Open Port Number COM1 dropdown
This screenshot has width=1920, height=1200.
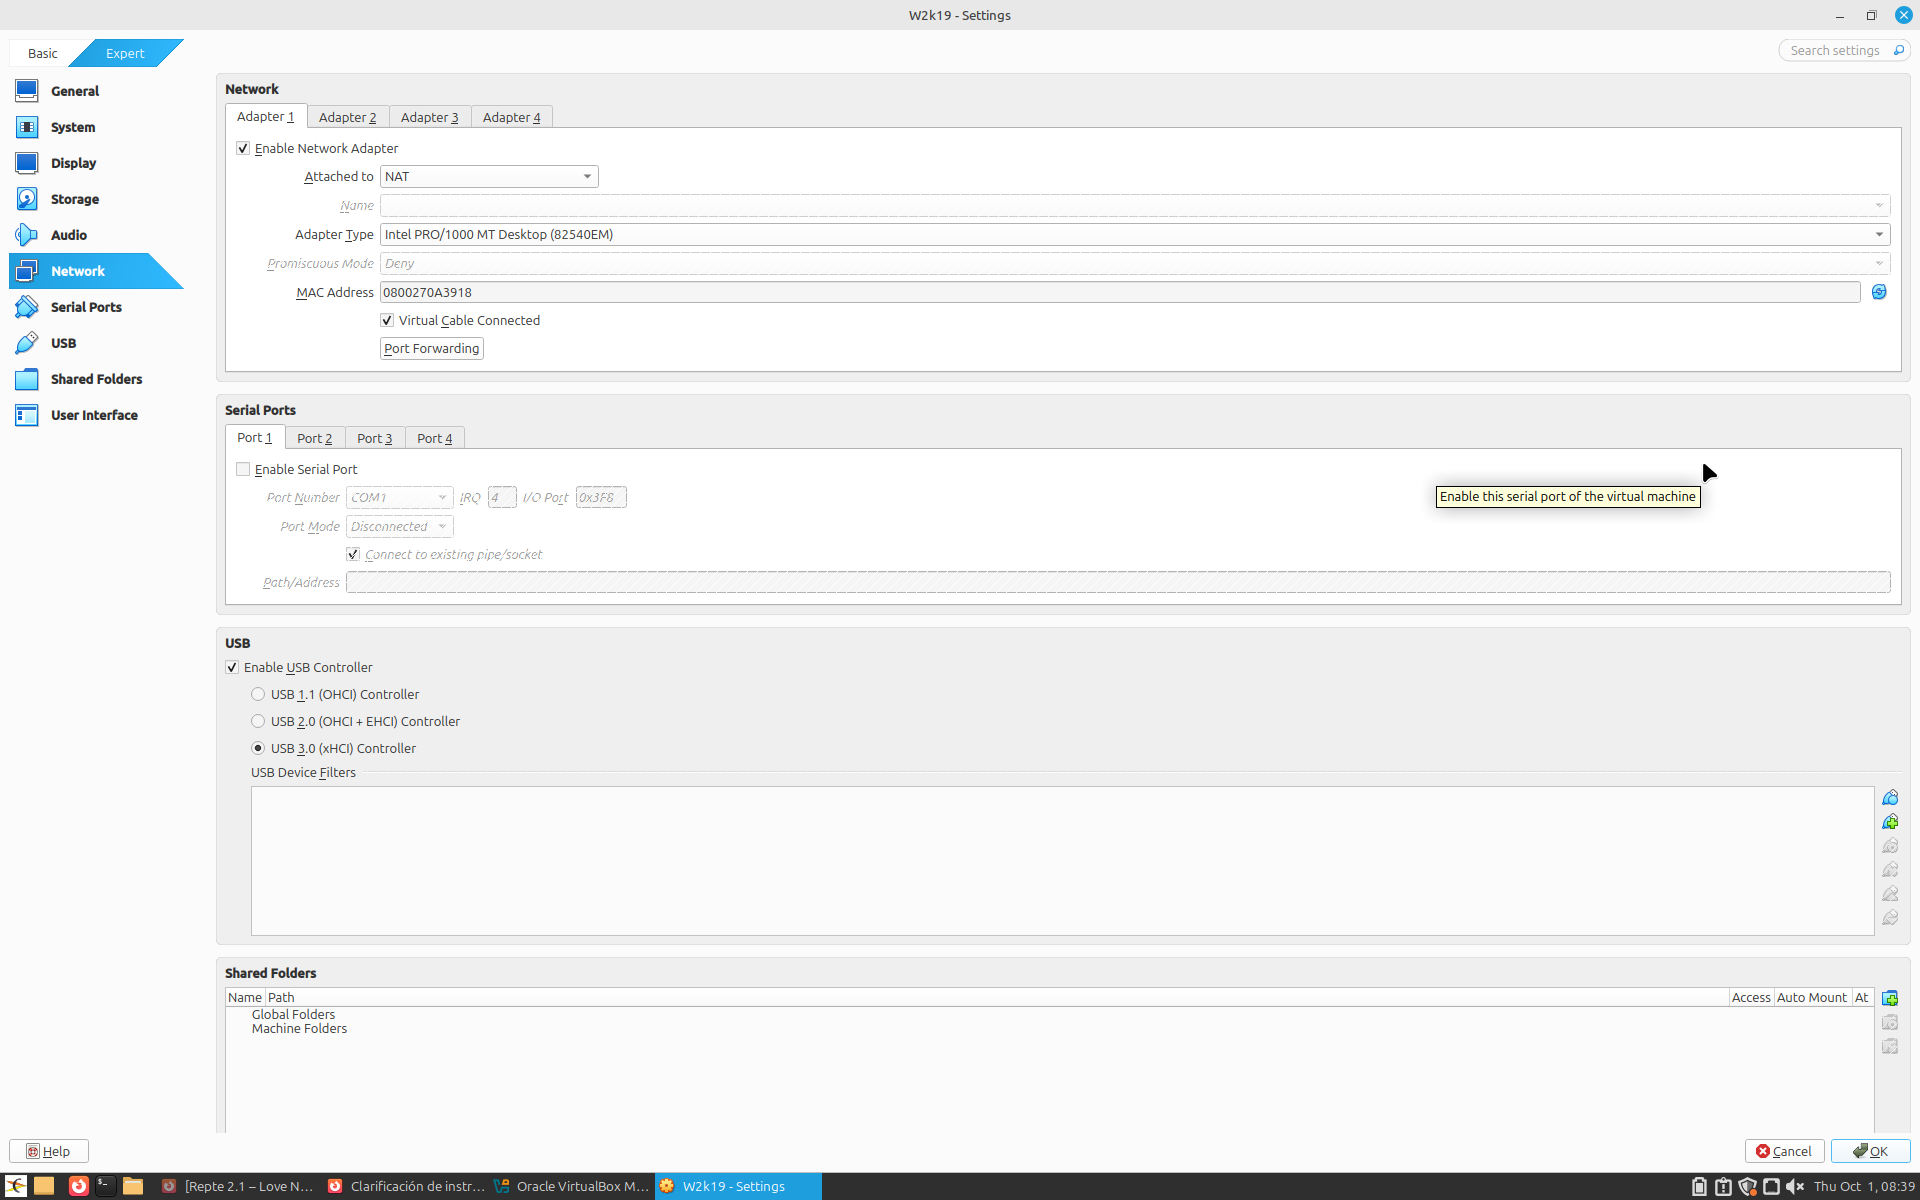pyautogui.click(x=399, y=497)
